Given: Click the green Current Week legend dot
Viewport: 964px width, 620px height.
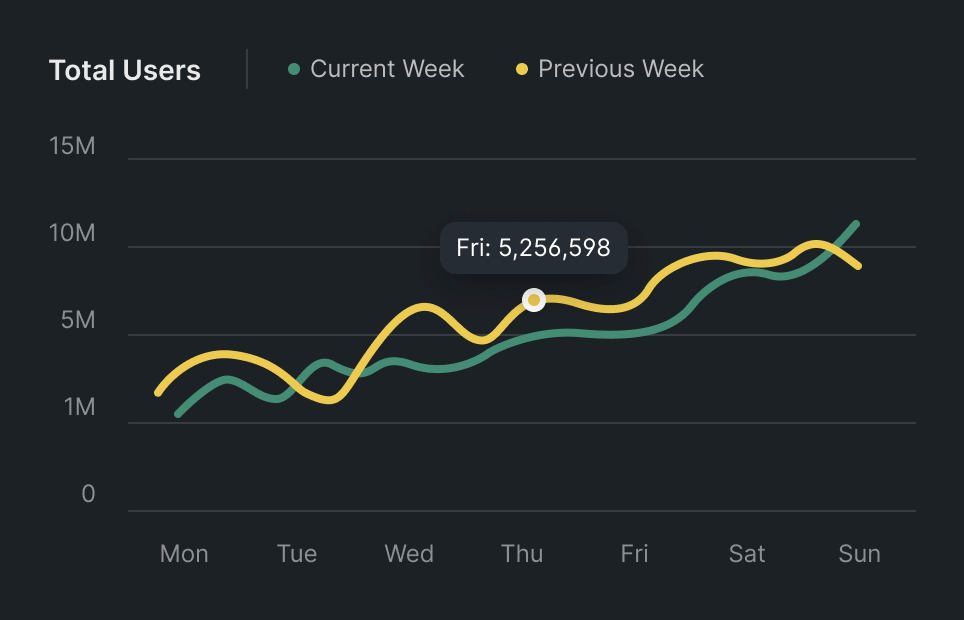Looking at the screenshot, I should click(294, 69).
